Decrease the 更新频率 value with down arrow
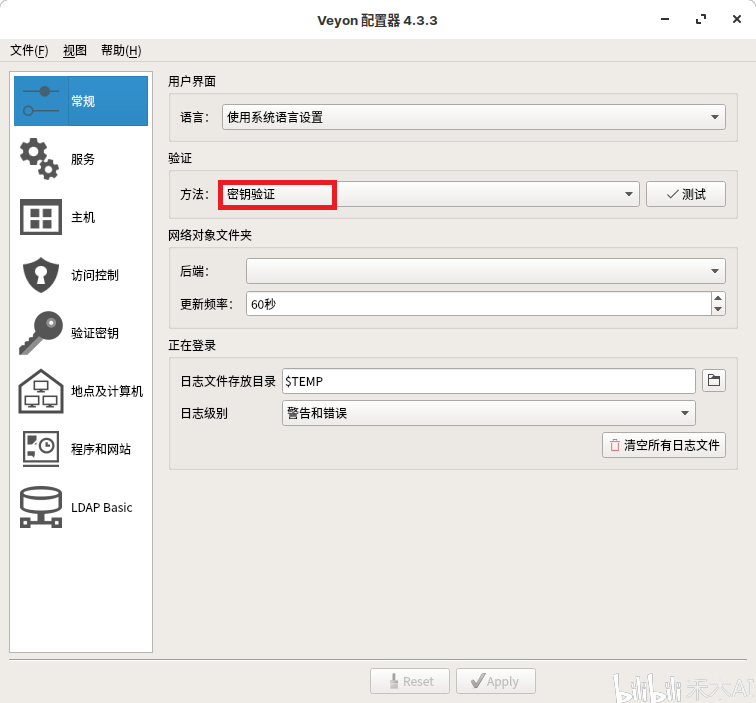Image resolution: width=756 pixels, height=703 pixels. (718, 310)
